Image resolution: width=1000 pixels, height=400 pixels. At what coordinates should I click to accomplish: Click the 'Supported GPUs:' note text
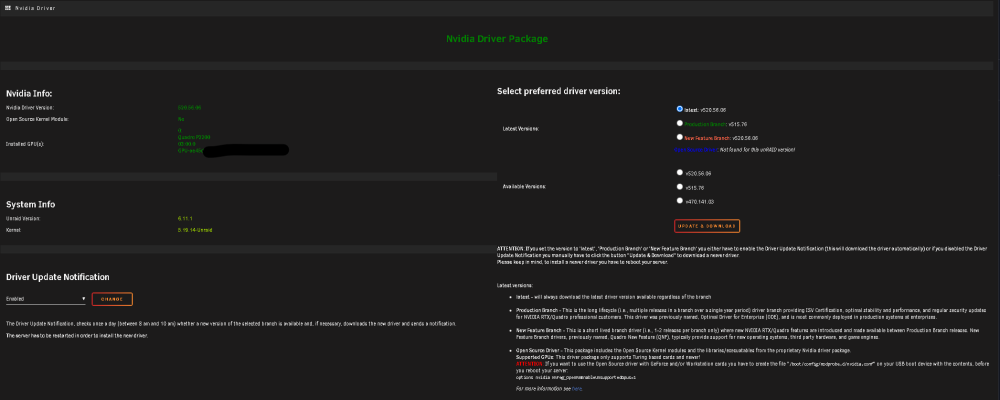pyautogui.click(x=606, y=357)
